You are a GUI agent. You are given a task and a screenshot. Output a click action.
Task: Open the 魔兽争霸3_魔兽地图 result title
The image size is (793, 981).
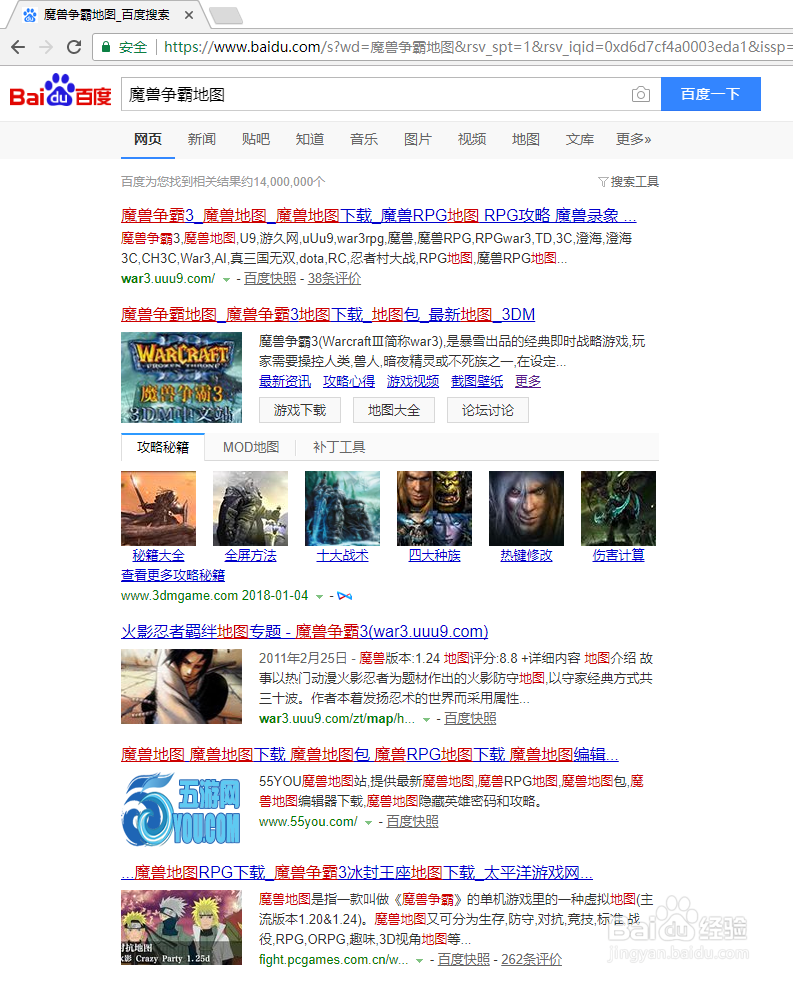(x=378, y=215)
